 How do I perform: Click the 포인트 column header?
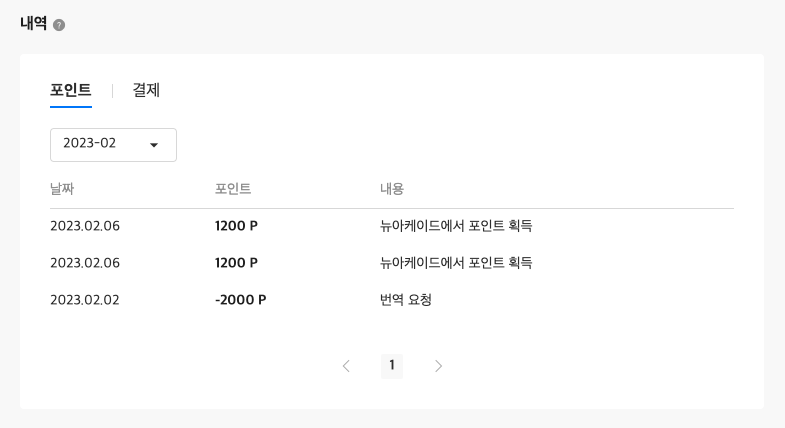[233, 189]
